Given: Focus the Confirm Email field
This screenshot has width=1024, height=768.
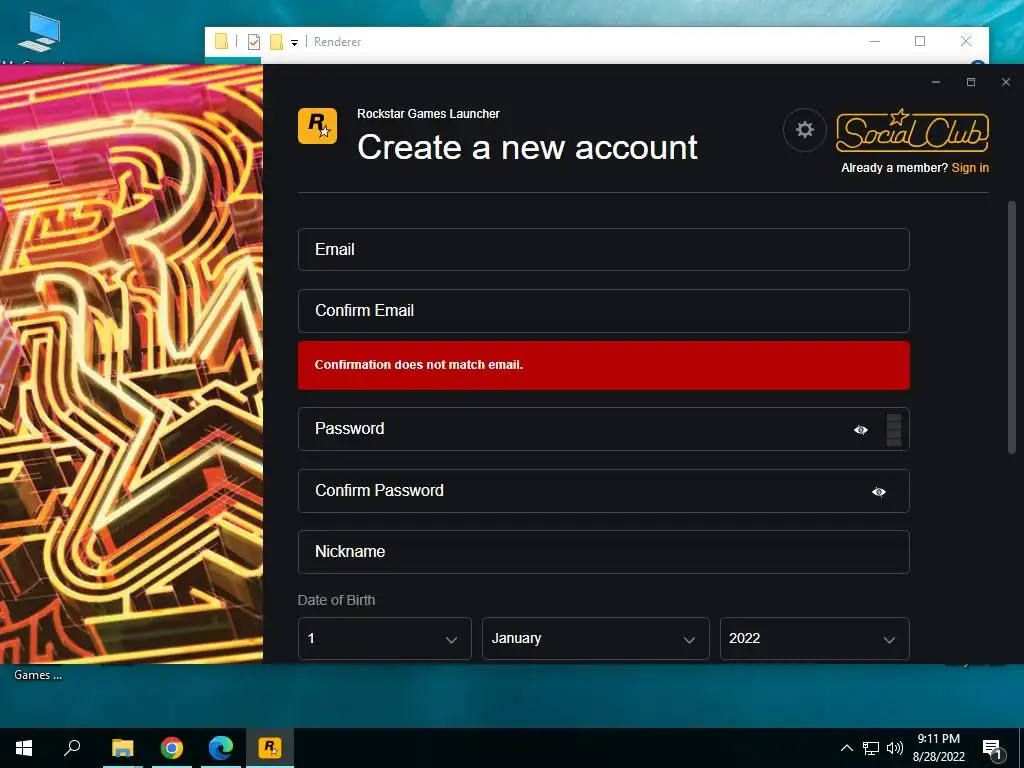Looking at the screenshot, I should coord(603,311).
